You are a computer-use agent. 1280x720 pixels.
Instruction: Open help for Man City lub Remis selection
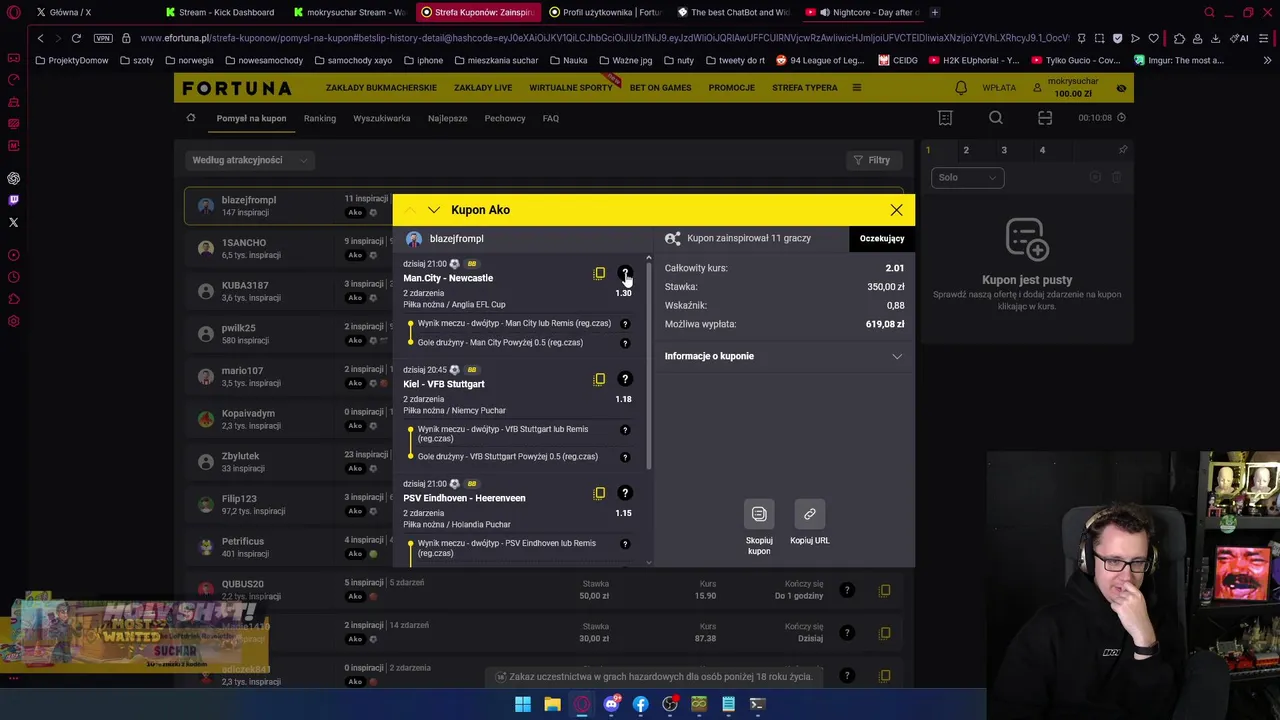[625, 324]
